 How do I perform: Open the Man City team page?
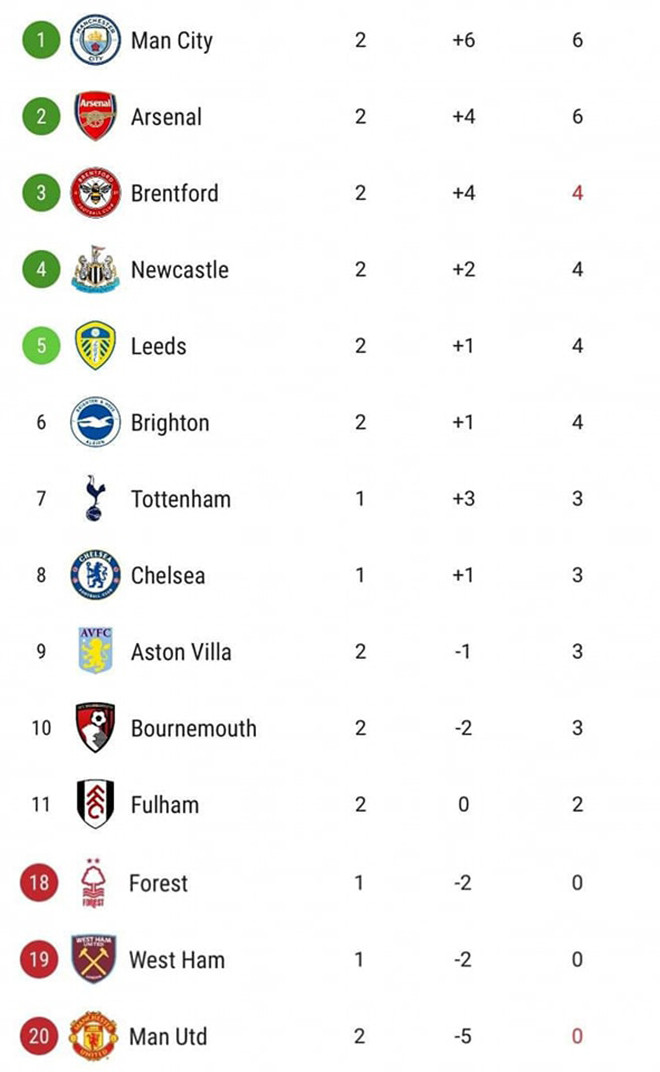[x=171, y=40]
